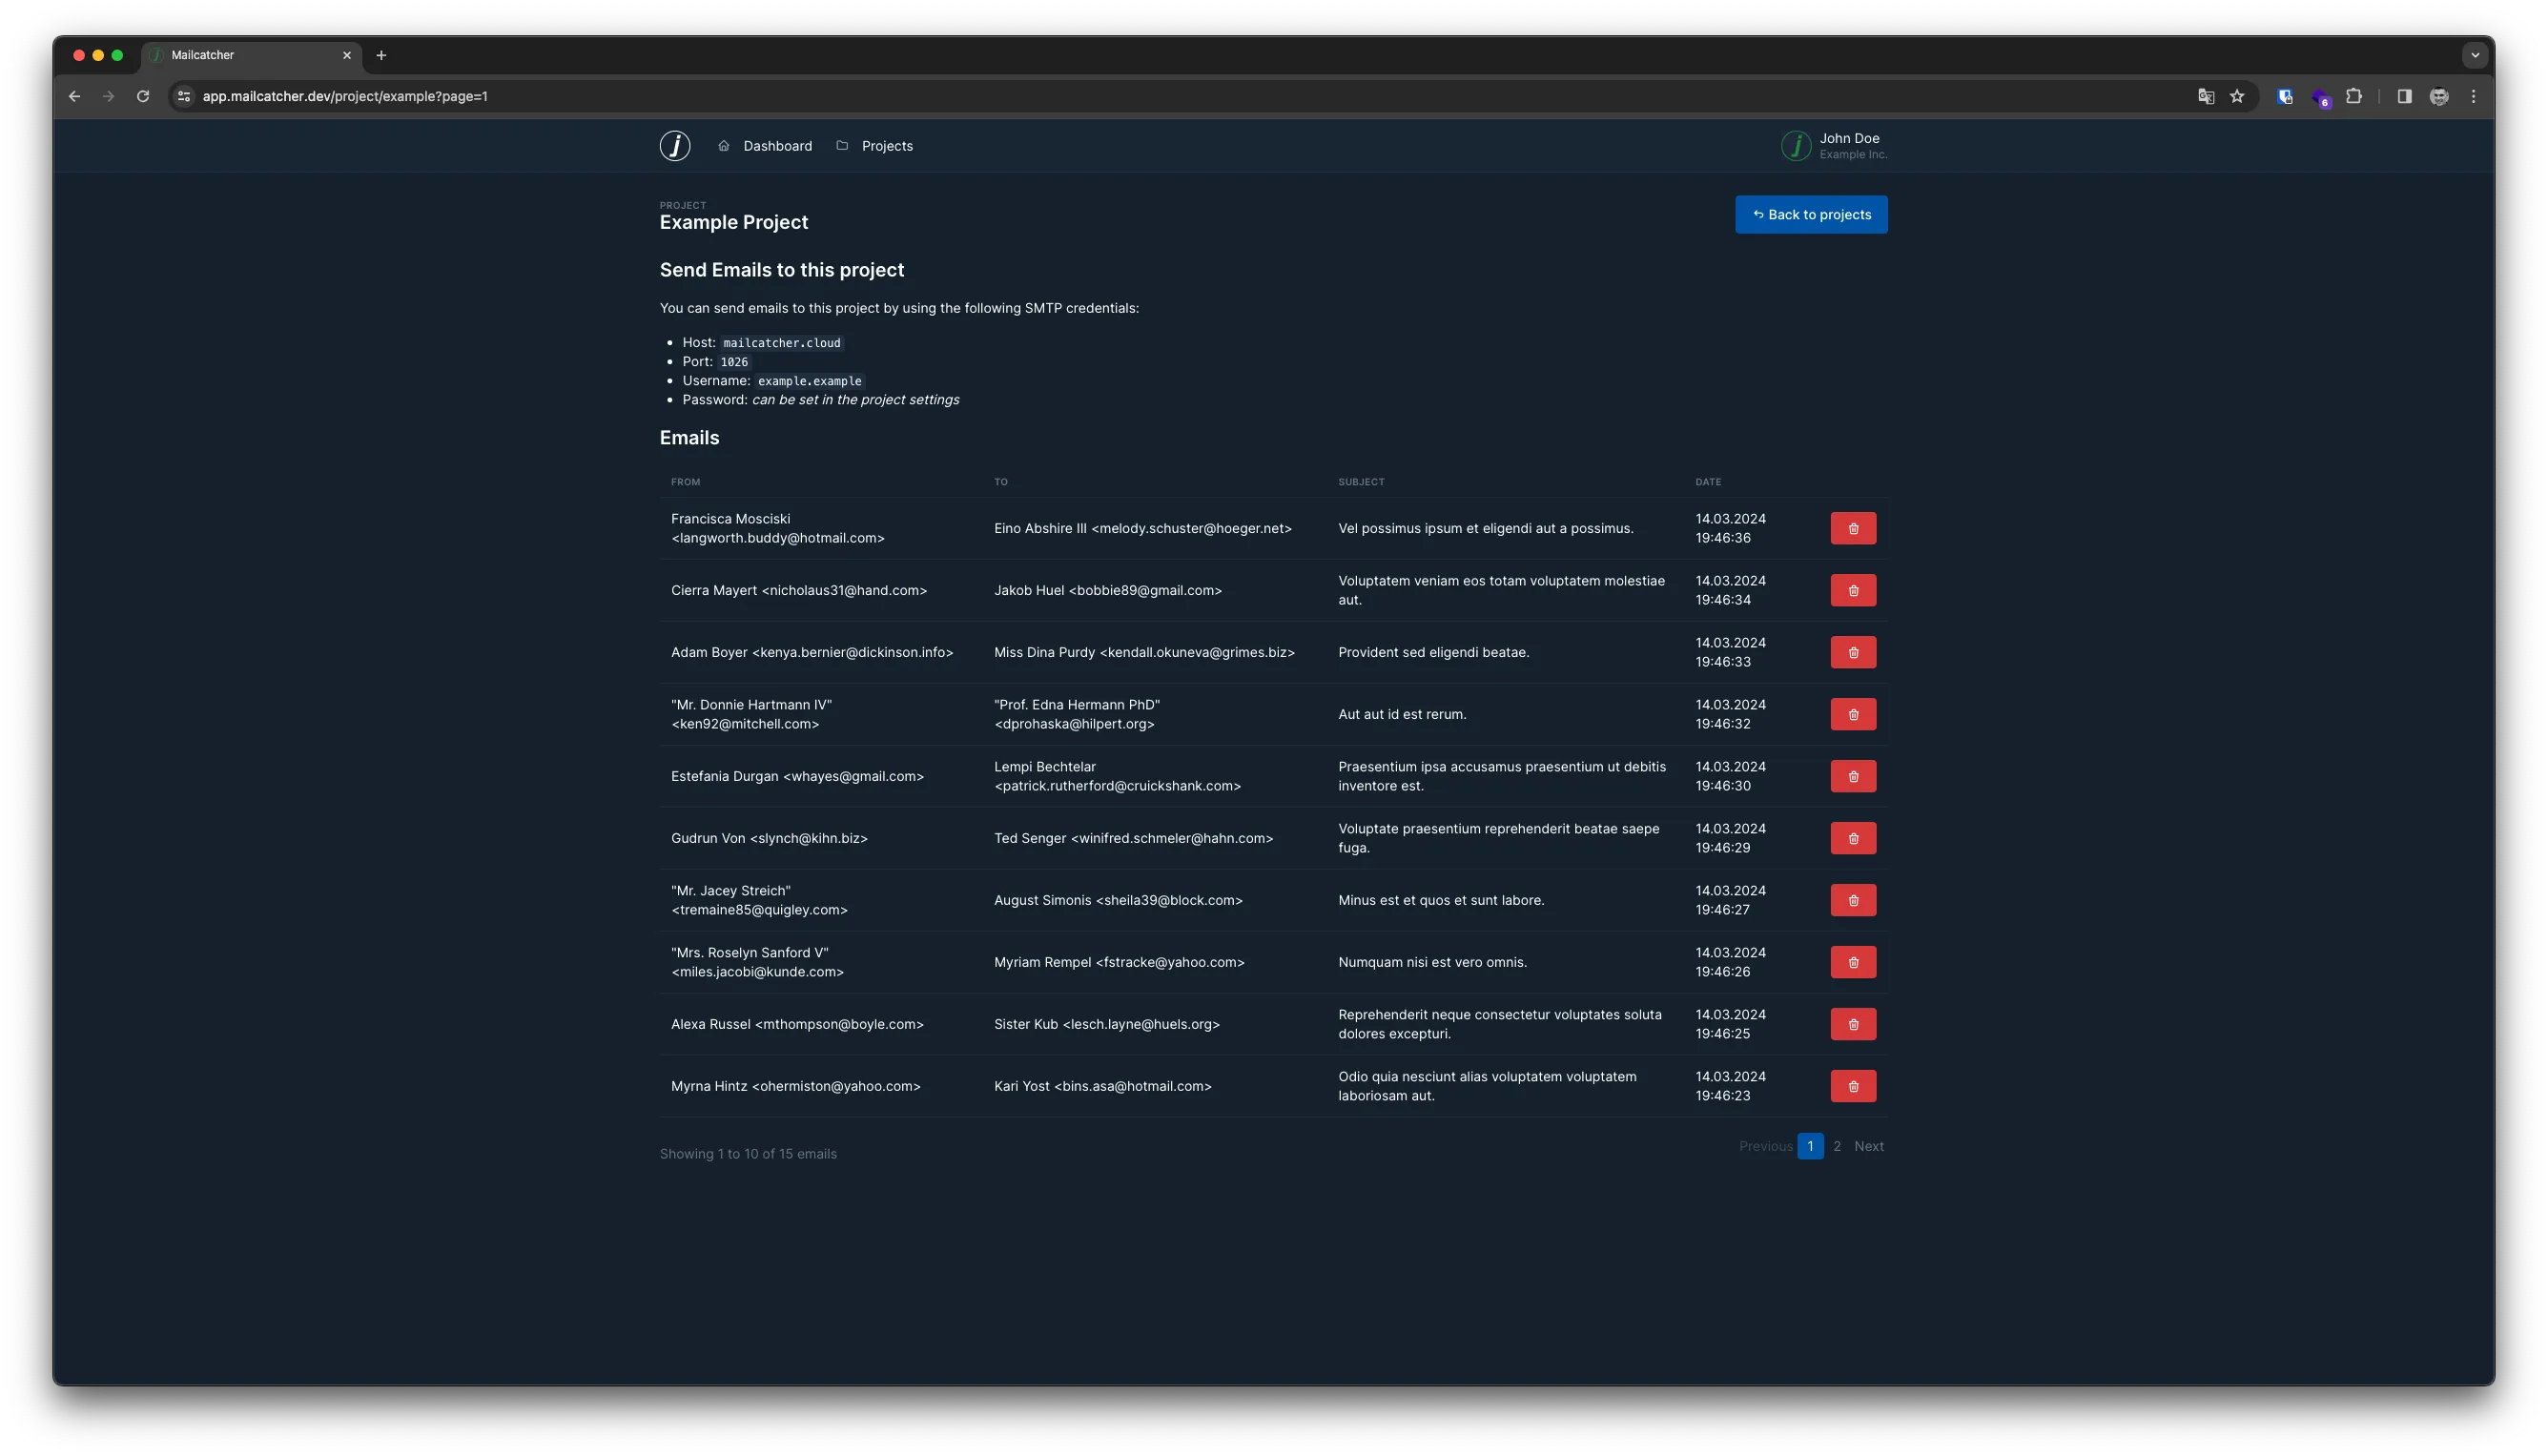Click sender Estefania Durgan <whayes@gmail.com>
2548x1456 pixels.
[797, 776]
